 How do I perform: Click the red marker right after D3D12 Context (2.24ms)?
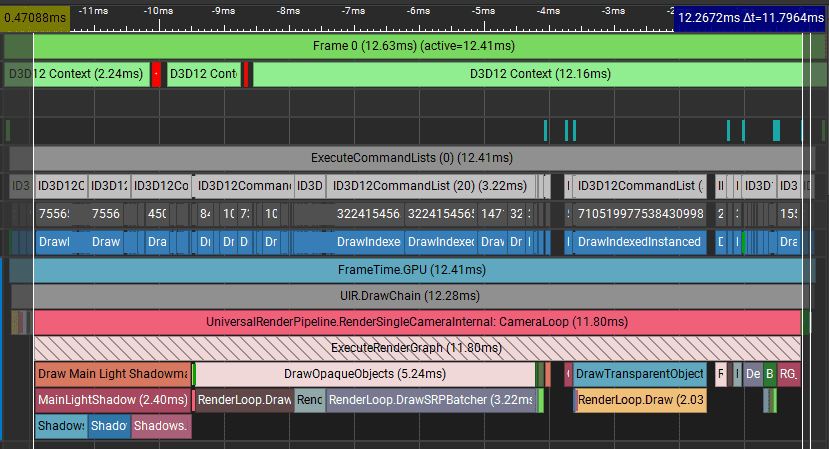click(156, 74)
